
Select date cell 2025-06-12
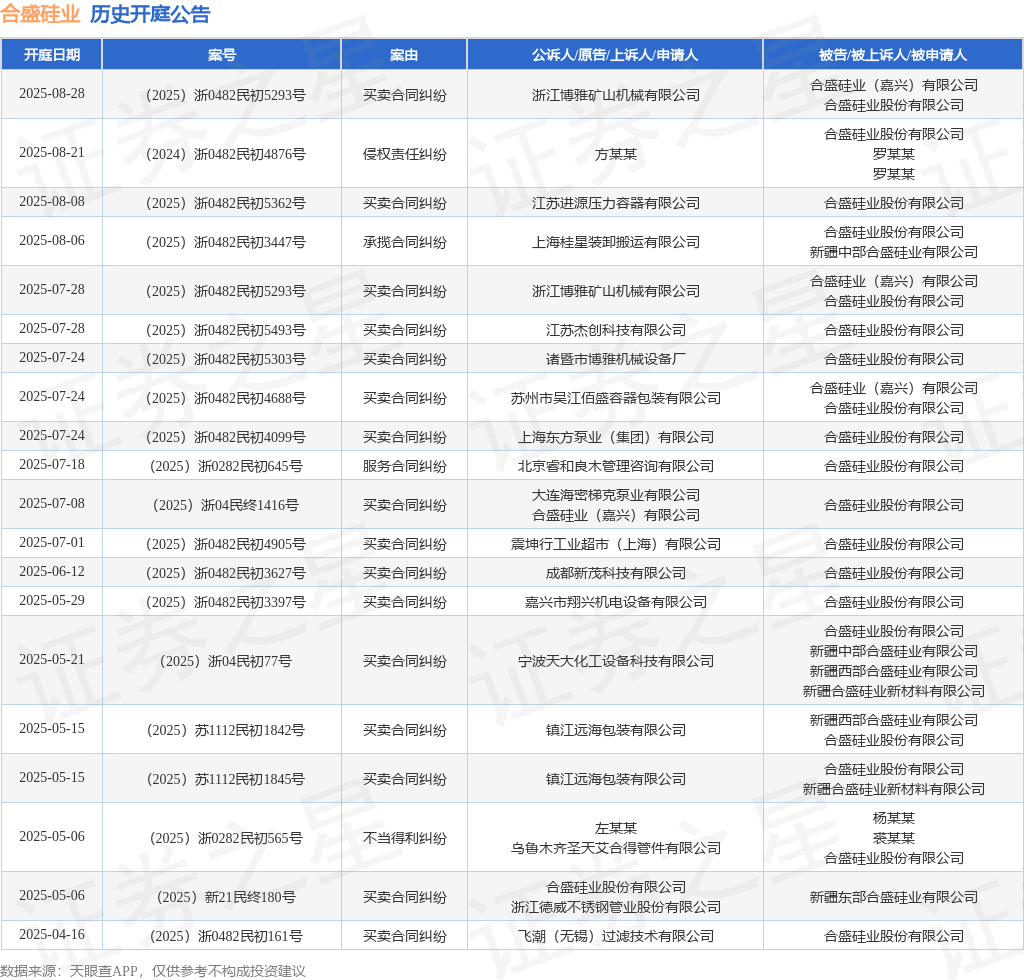[52, 571]
